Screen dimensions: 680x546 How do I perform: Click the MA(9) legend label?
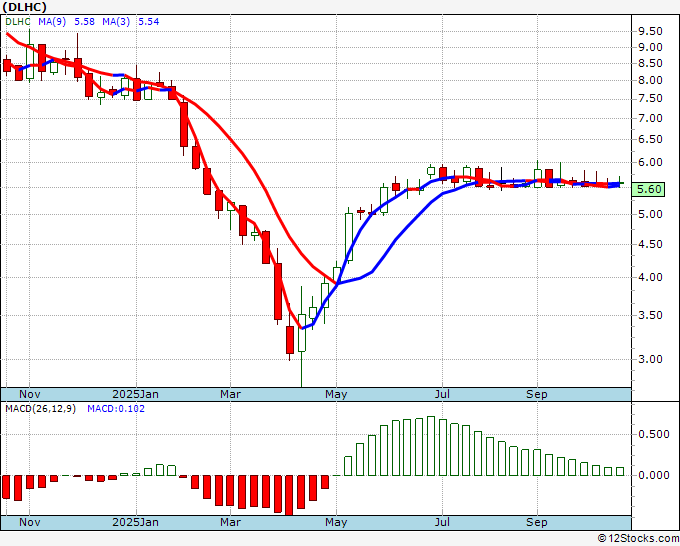(x=52, y=22)
